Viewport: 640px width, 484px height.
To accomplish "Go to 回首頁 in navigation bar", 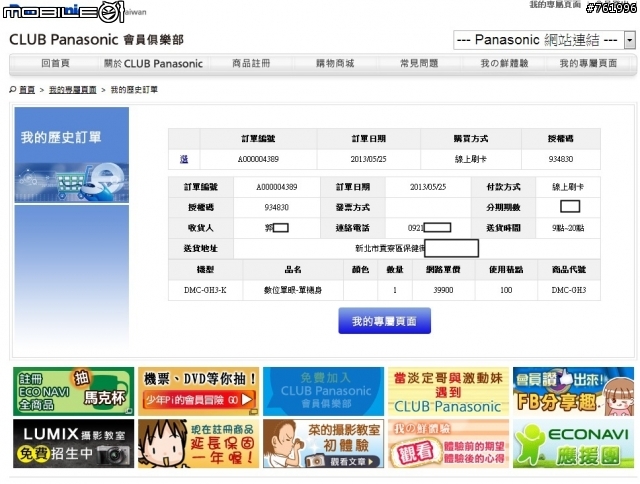I will (x=56, y=63).
